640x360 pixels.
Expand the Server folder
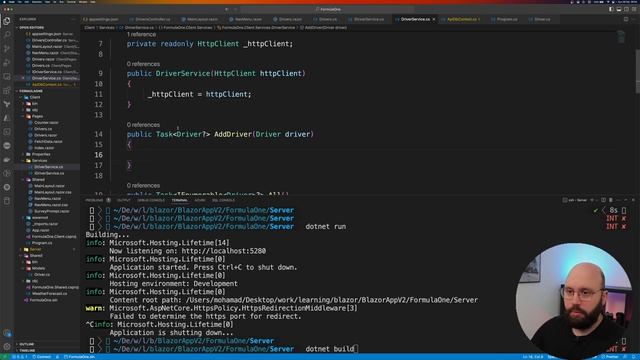click(x=35, y=249)
